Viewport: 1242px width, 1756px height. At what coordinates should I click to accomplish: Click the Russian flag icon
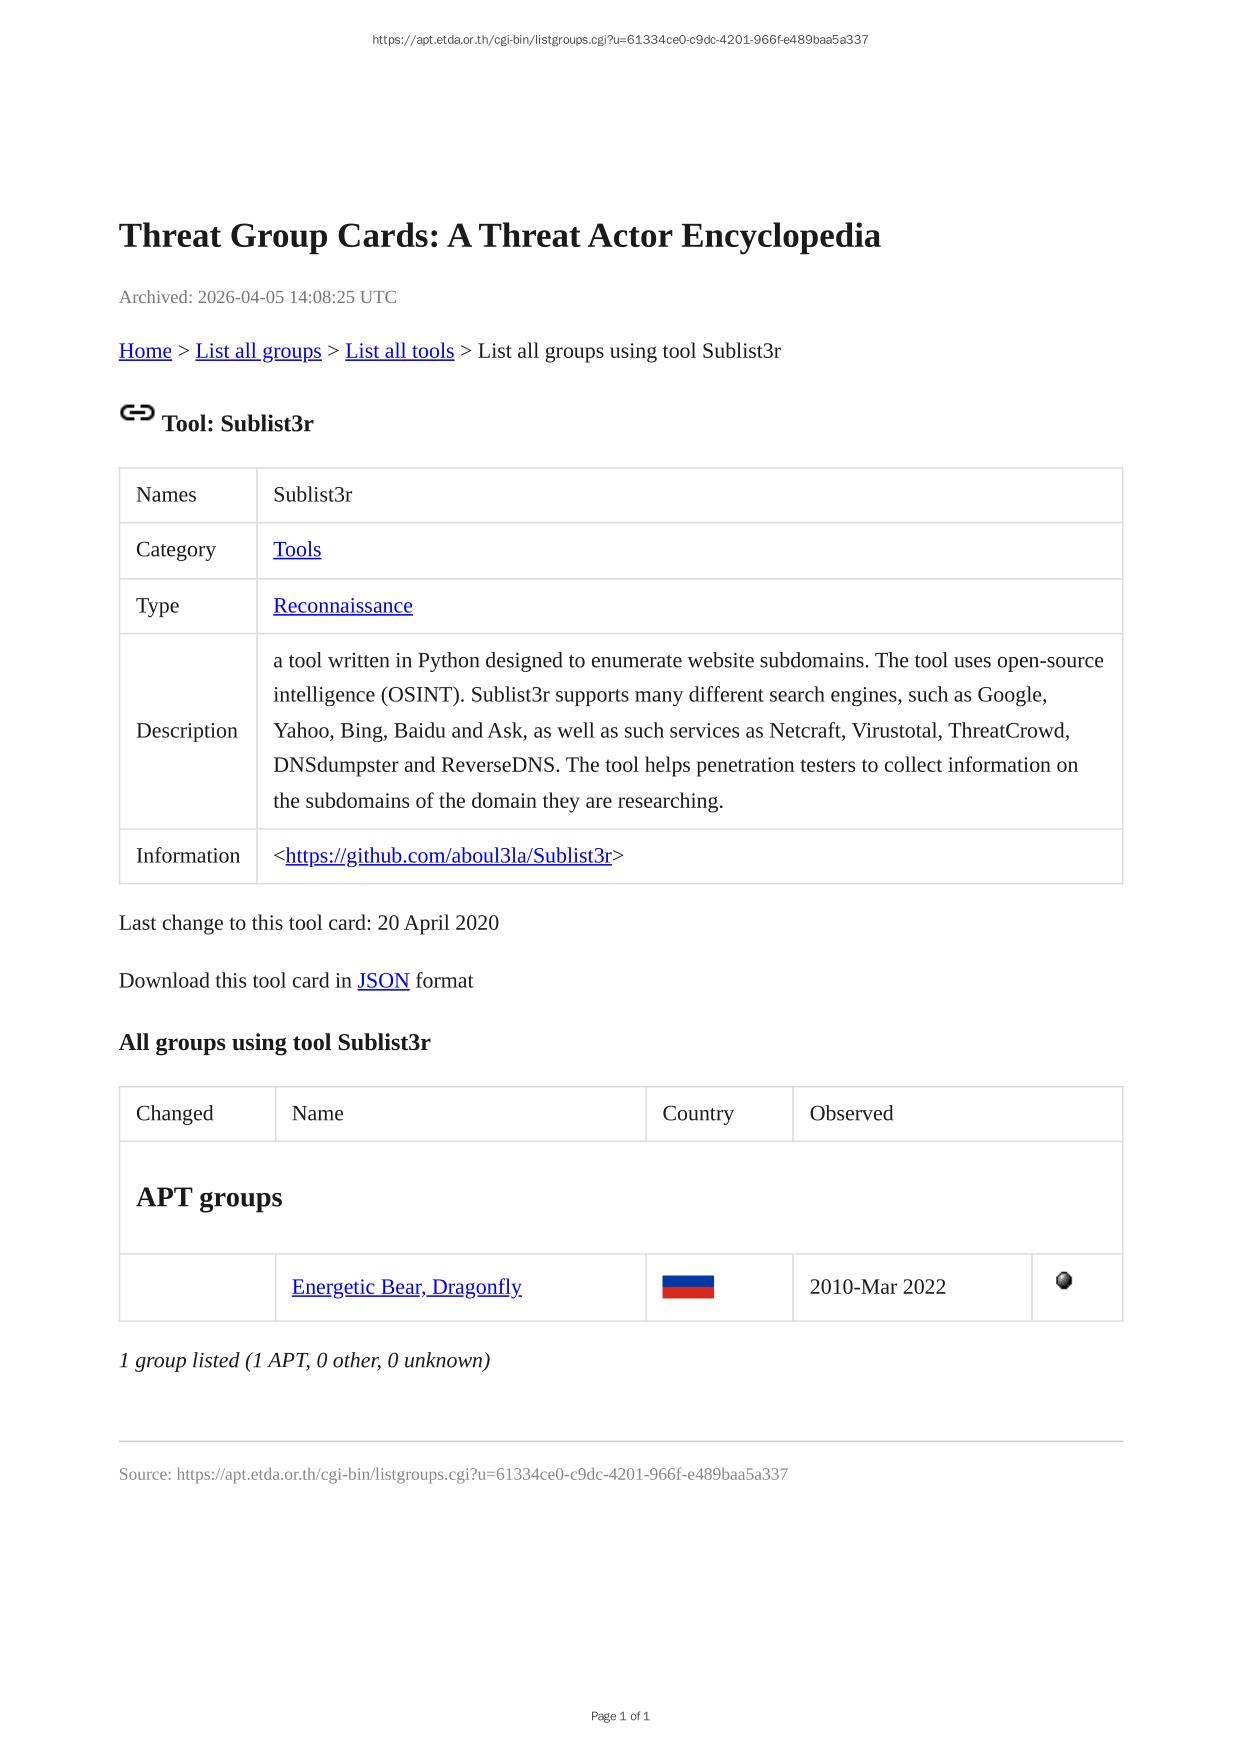(688, 1287)
